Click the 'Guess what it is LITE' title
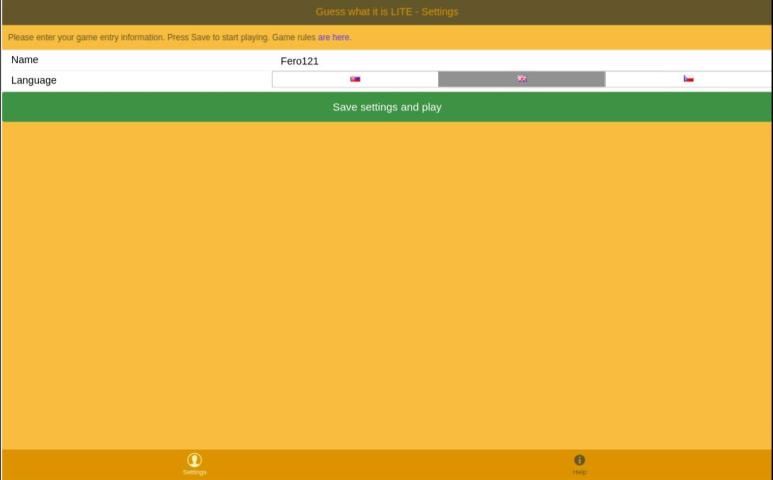 click(386, 12)
